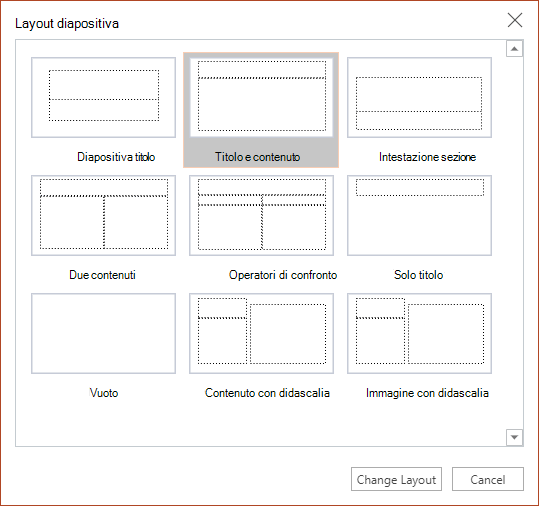Screen dimensions: 539x506
Task: Click the Intestazione sezione label
Action: pos(427,157)
